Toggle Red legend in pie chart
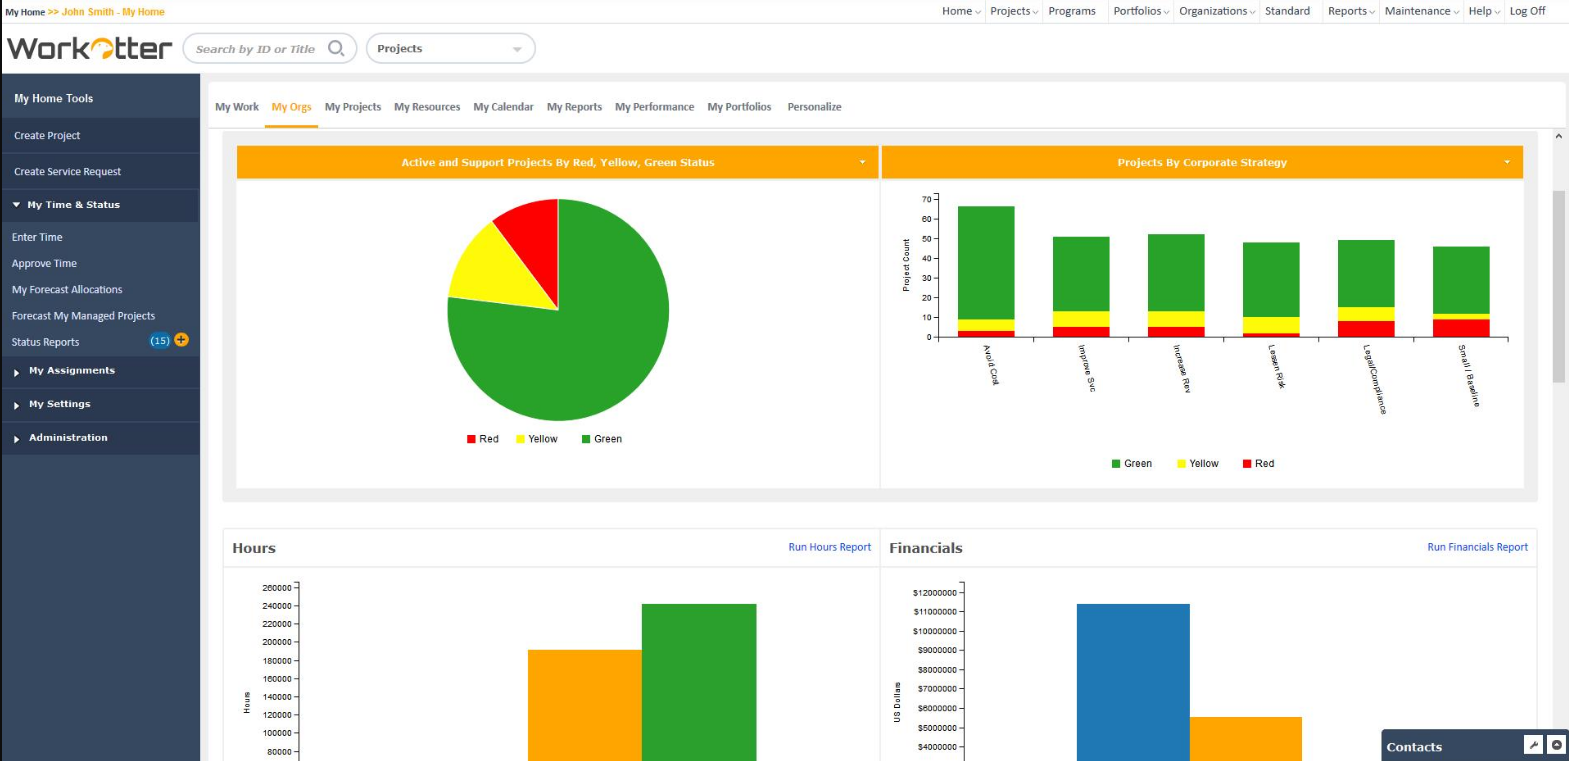The width and height of the screenshot is (1569, 761). pyautogui.click(x=482, y=439)
